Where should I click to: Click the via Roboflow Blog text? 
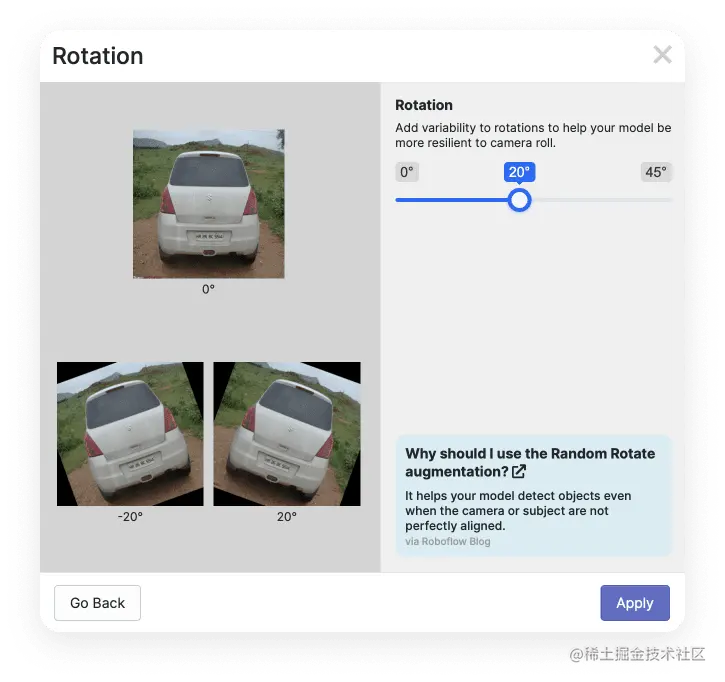(448, 541)
